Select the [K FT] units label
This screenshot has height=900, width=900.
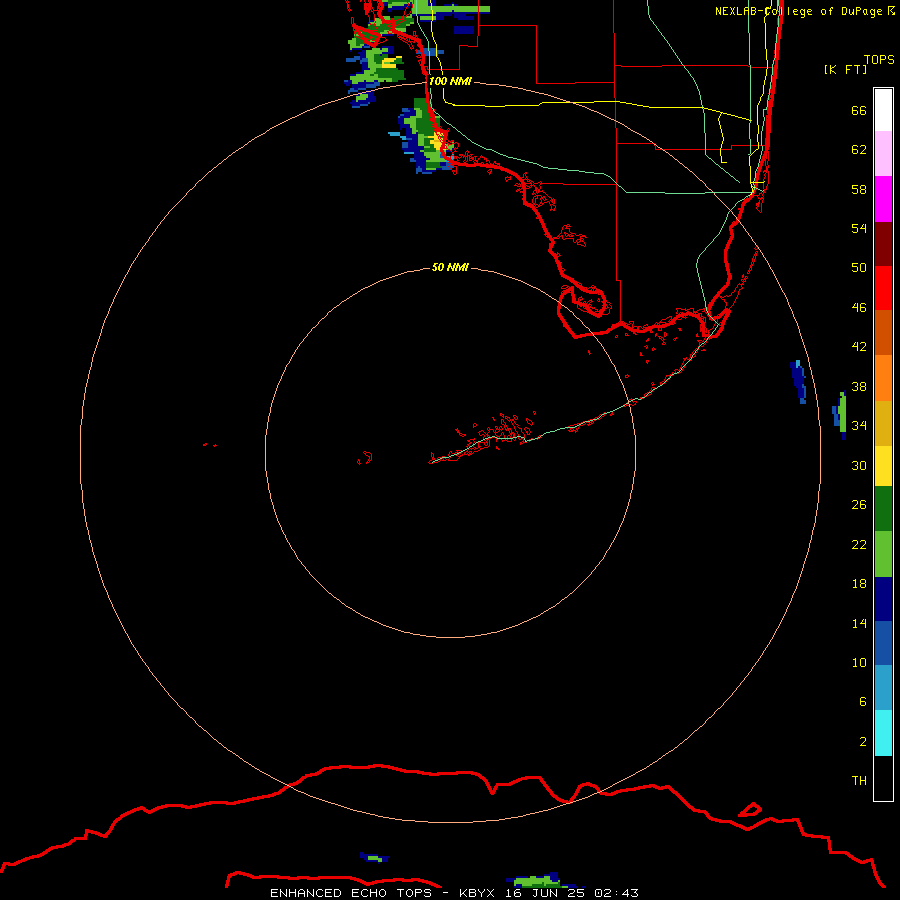845,69
